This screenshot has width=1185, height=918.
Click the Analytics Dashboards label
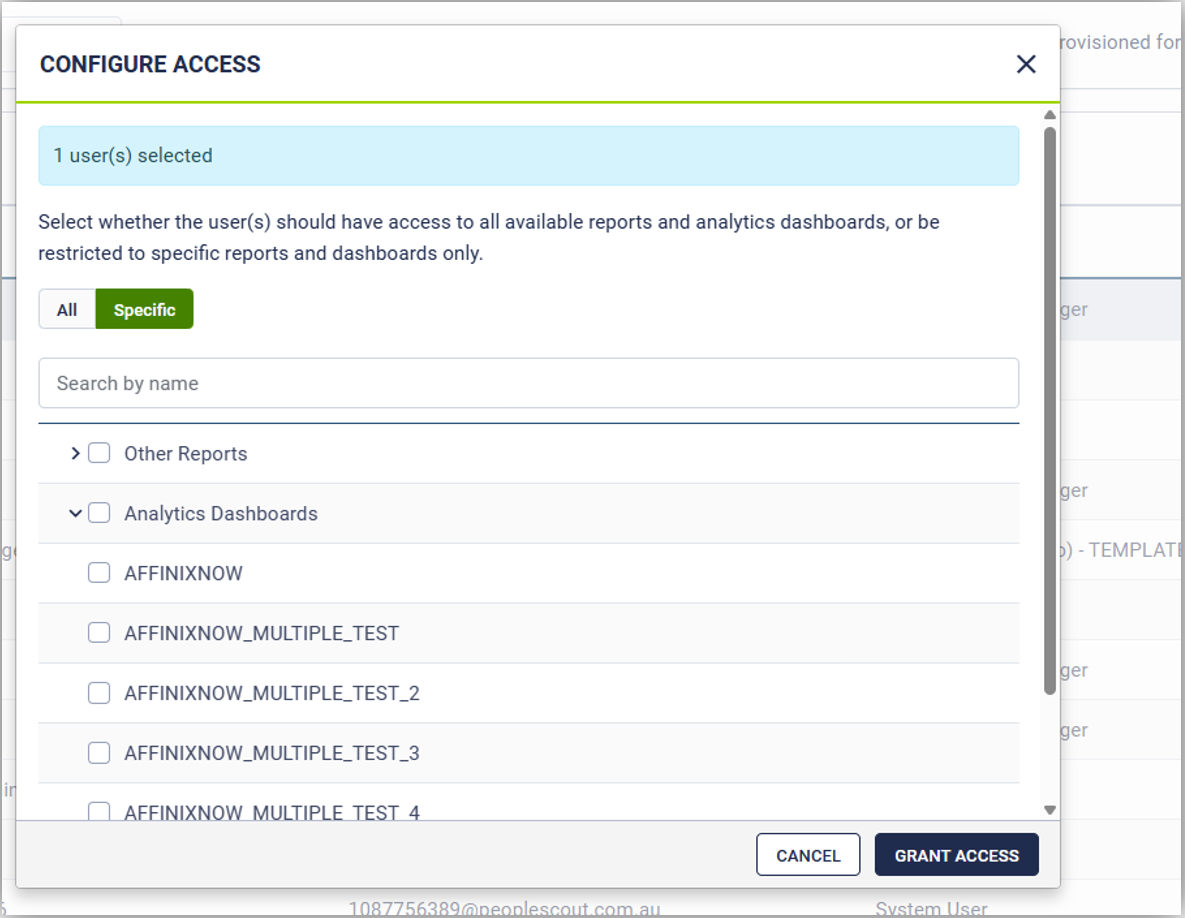(x=220, y=514)
